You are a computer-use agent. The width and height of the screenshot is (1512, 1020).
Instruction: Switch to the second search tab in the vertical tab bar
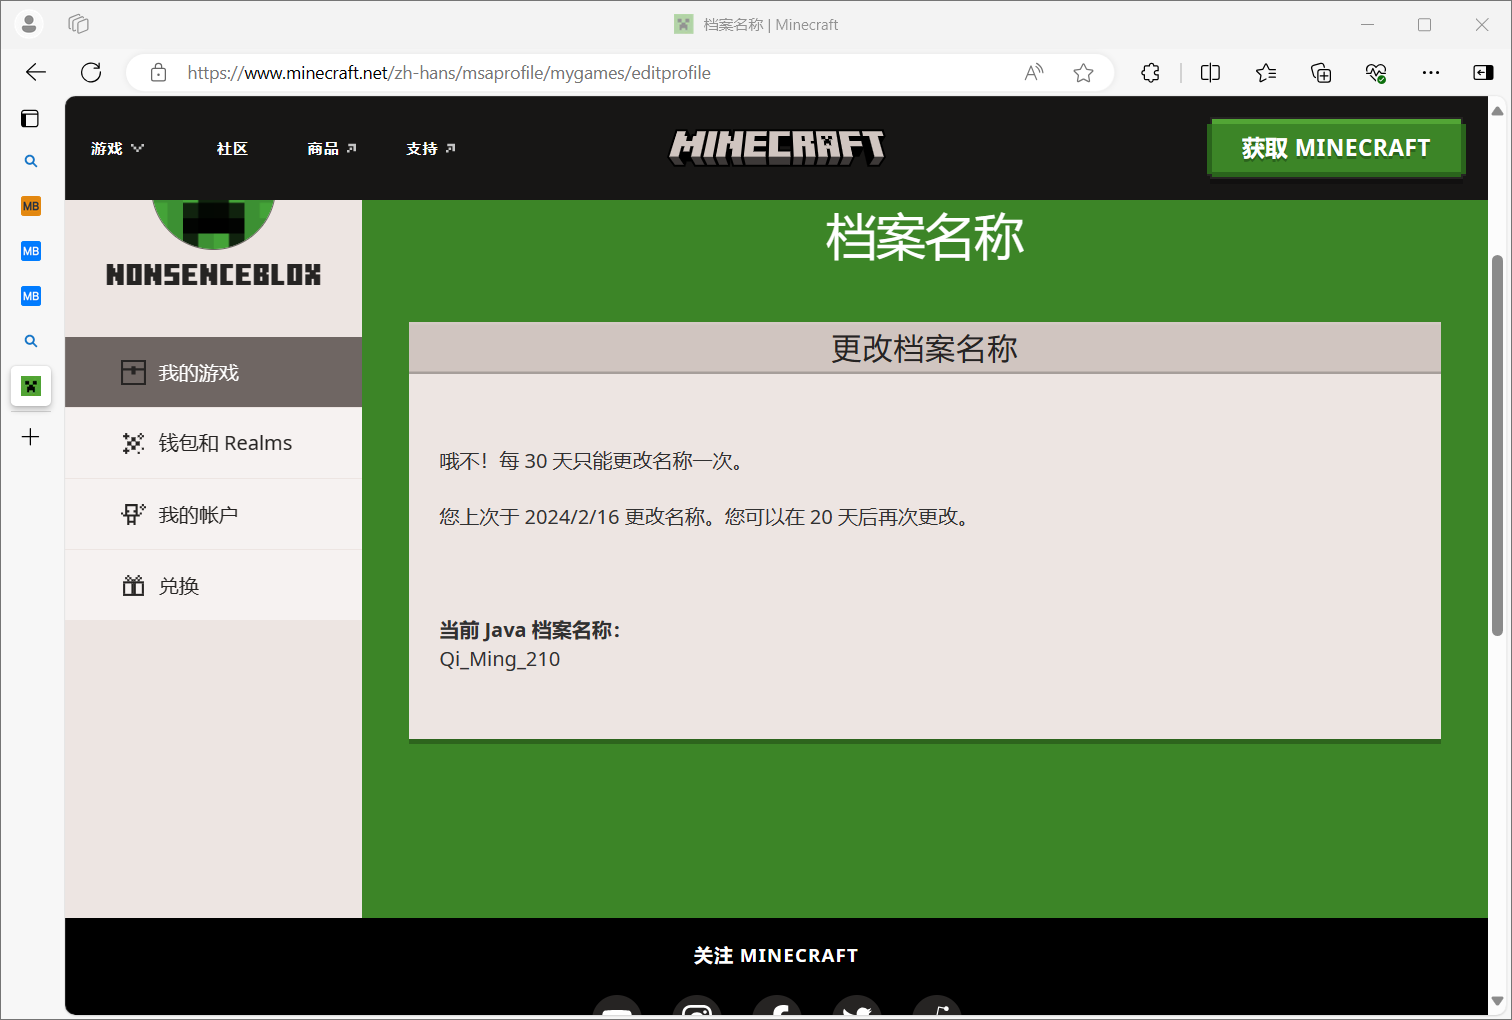point(31,341)
